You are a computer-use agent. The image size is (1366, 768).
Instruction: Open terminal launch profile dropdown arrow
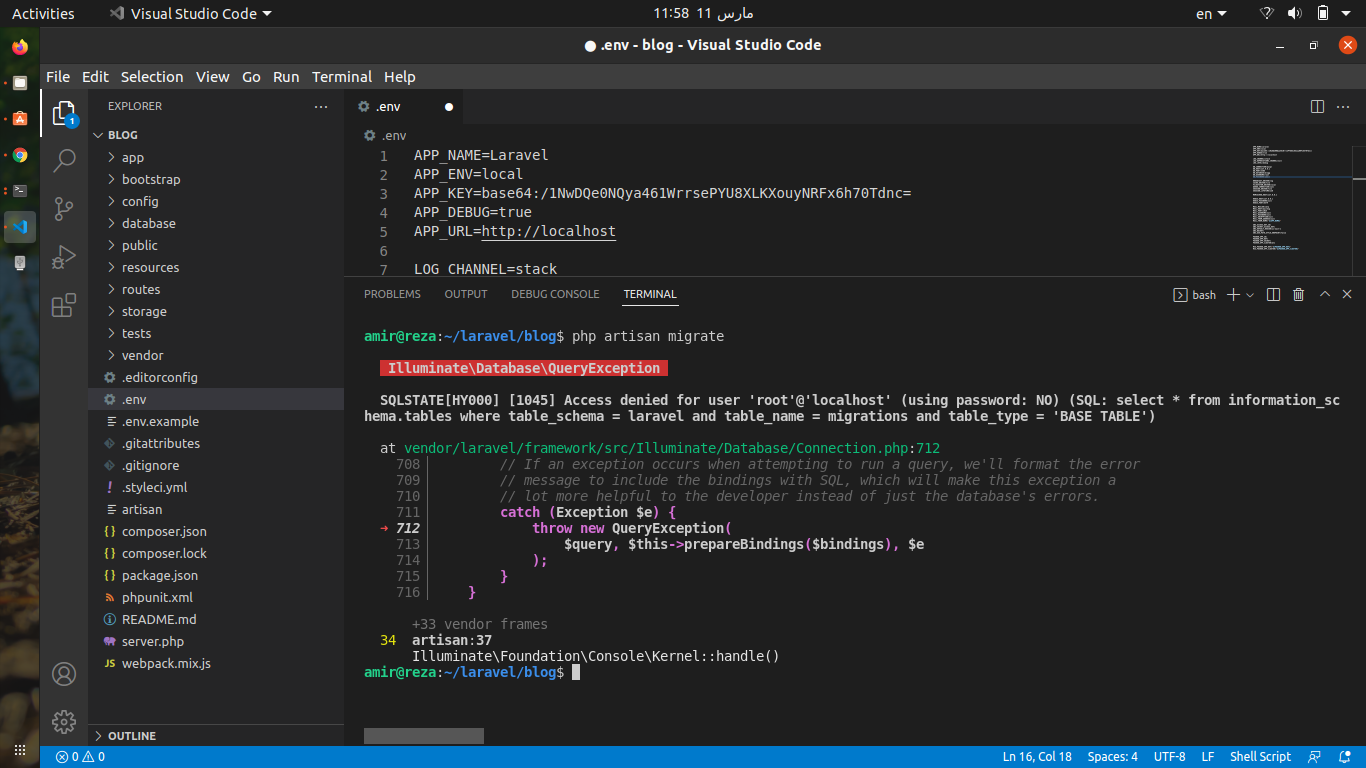coord(1250,295)
